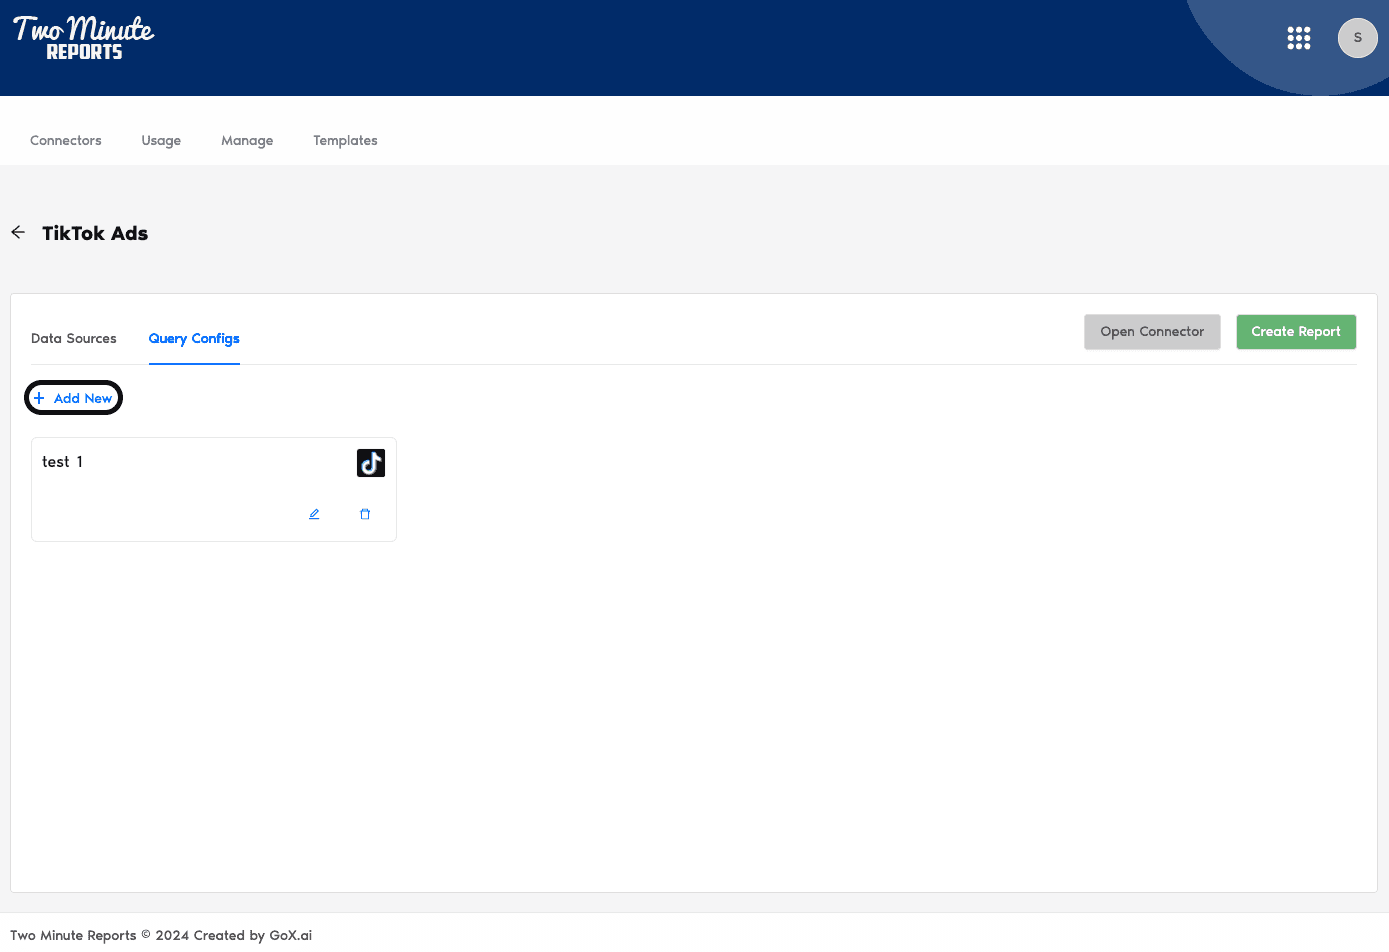Screen dimensions: 1389x952
Task: Edit the test 1 query config
Action: [314, 514]
